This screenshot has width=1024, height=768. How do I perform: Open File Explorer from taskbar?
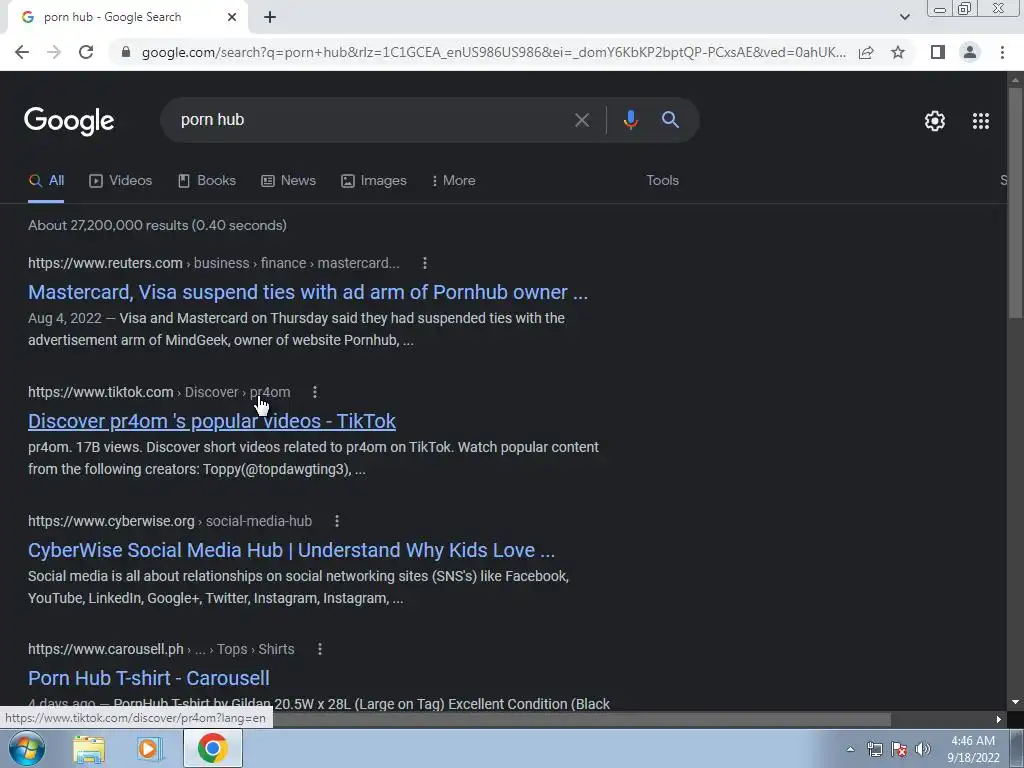click(89, 748)
